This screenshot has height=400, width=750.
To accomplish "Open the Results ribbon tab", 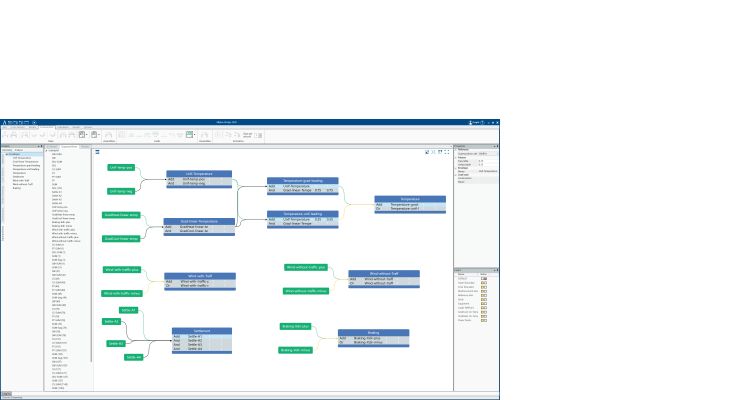I will tap(76, 127).
